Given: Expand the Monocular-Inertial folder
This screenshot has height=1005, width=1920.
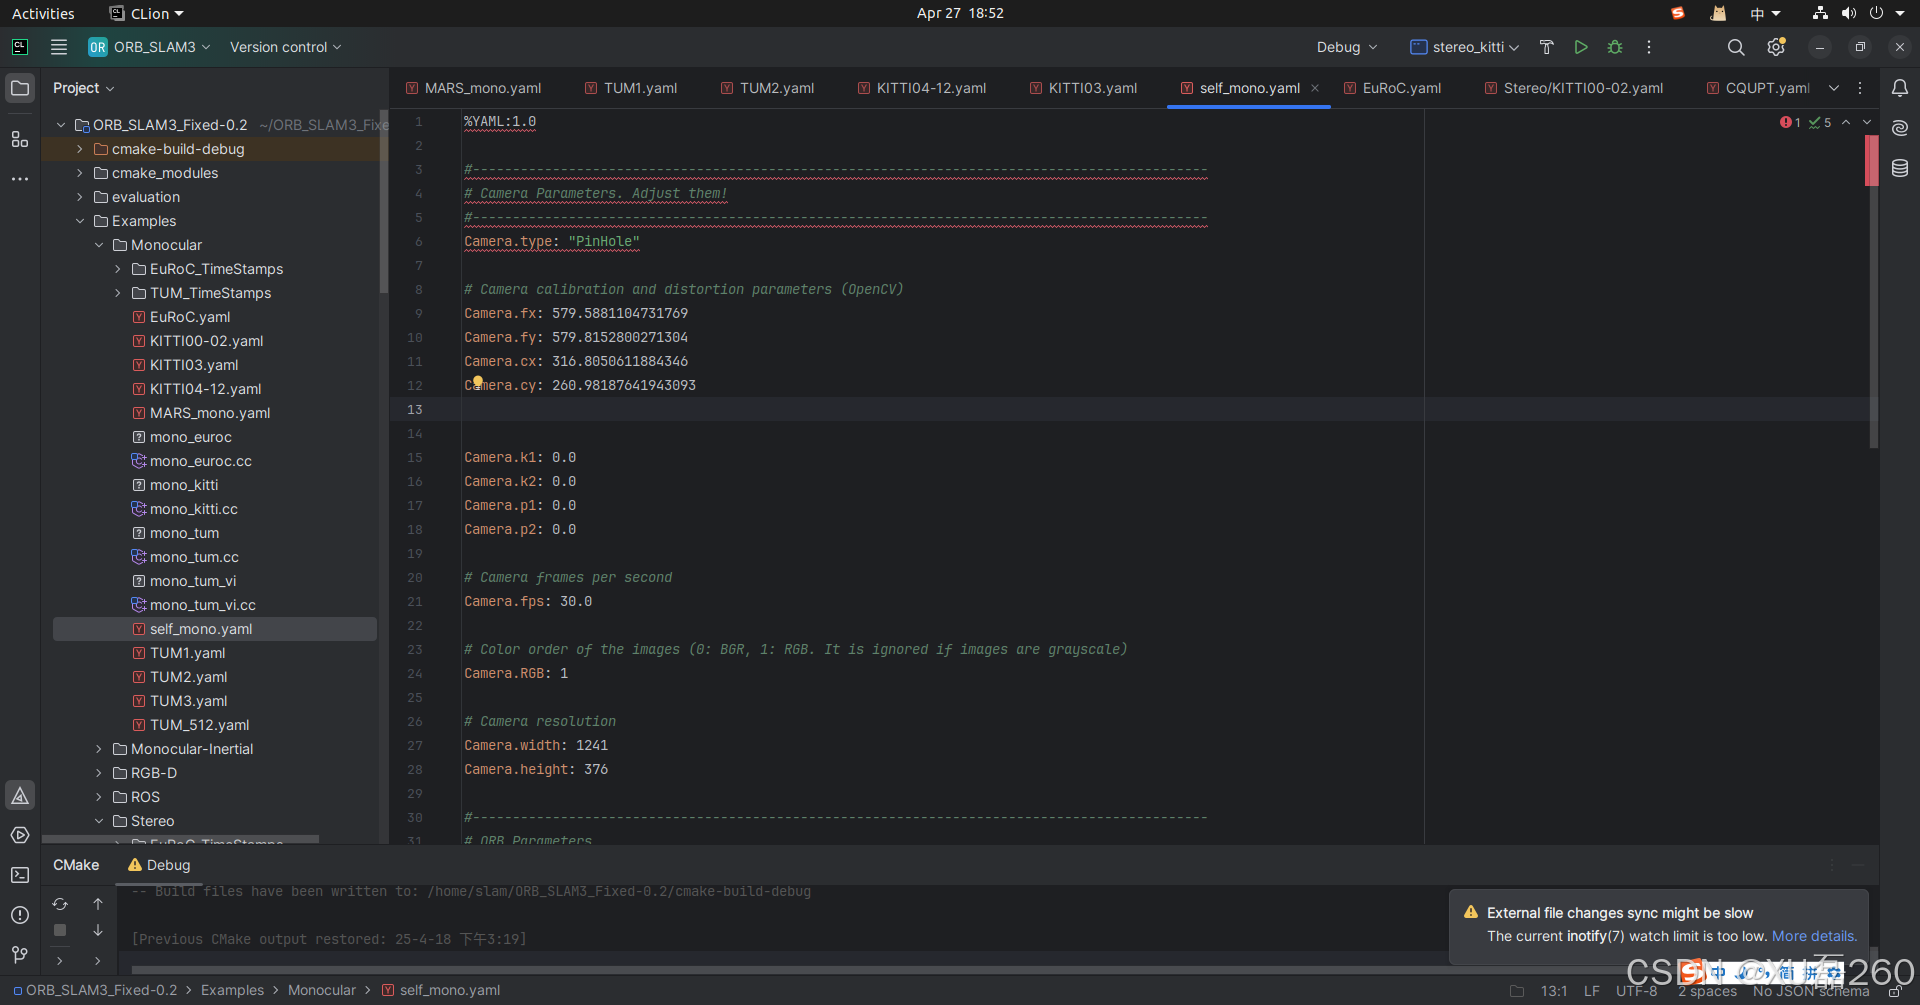Looking at the screenshot, I should click(99, 749).
